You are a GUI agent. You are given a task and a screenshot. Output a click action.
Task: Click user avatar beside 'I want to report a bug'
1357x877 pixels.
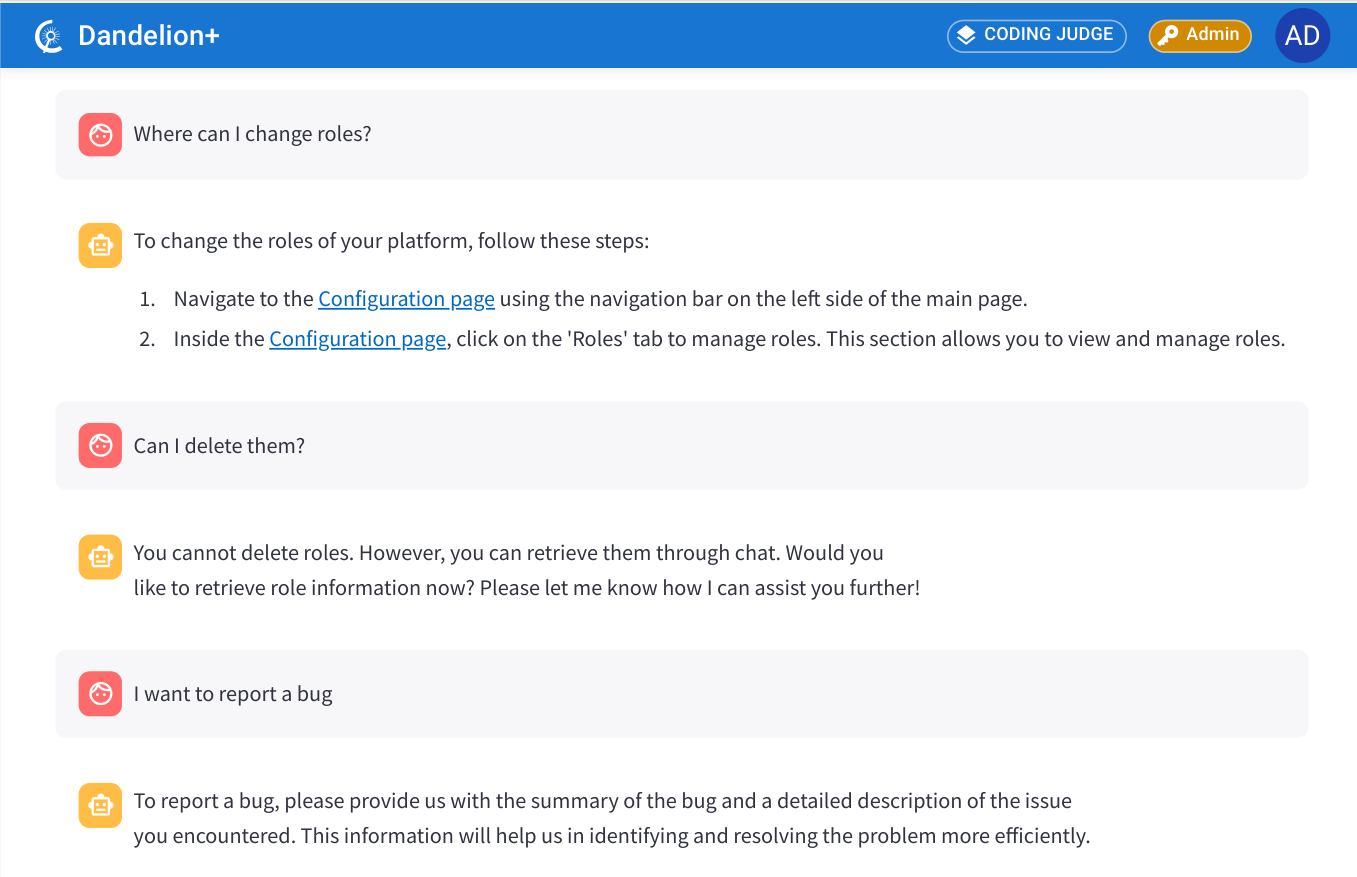[100, 694]
